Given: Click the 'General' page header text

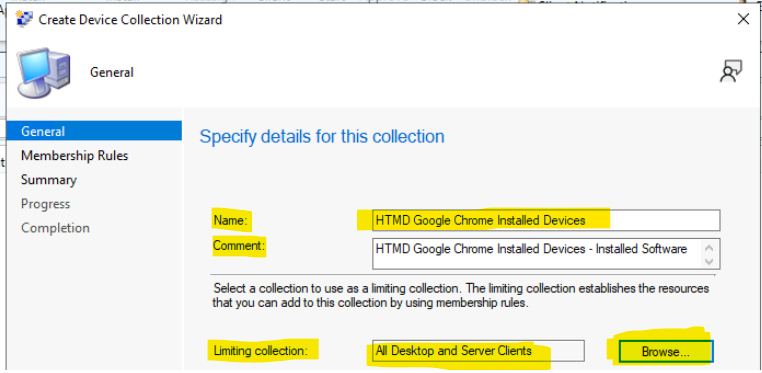Looking at the screenshot, I should point(112,72).
